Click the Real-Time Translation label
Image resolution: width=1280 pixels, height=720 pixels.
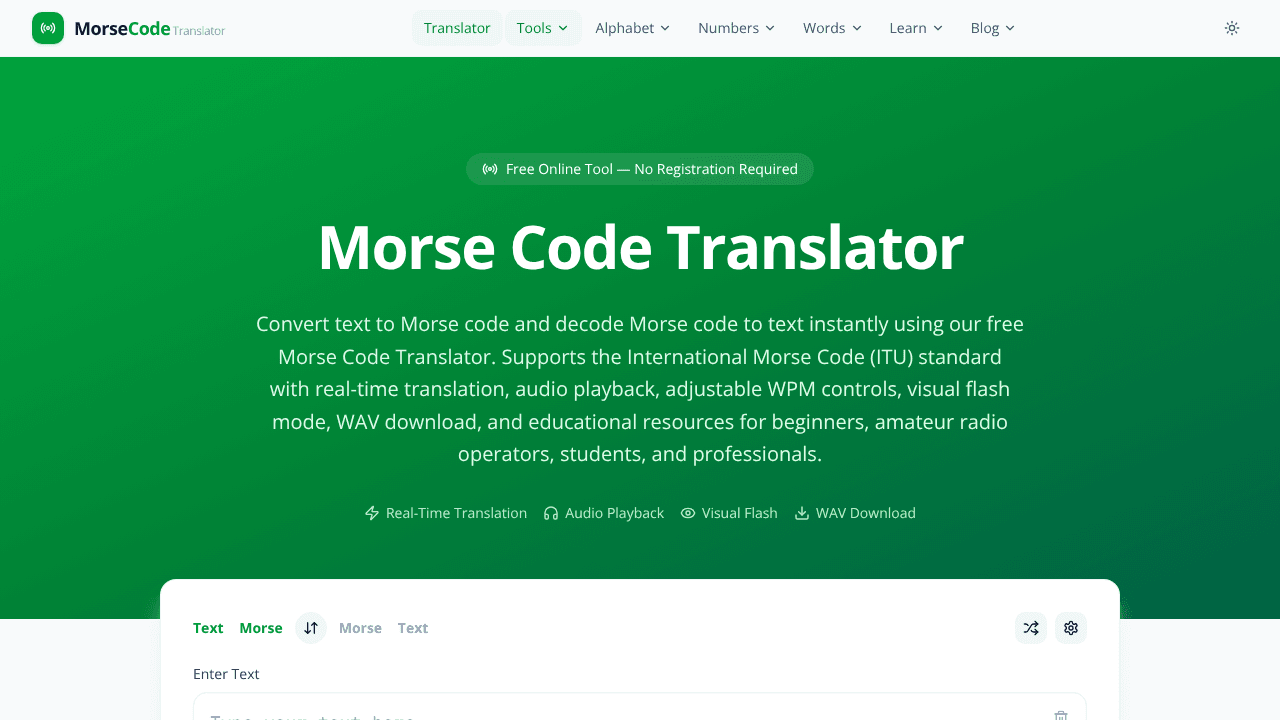(456, 513)
